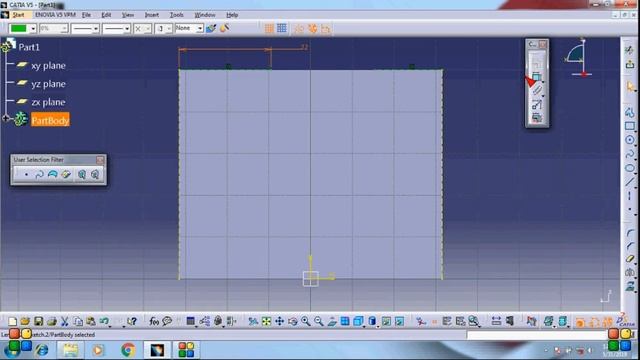Click the Painter graphic properties icon
This screenshot has height=360, width=640.
coord(211,28)
